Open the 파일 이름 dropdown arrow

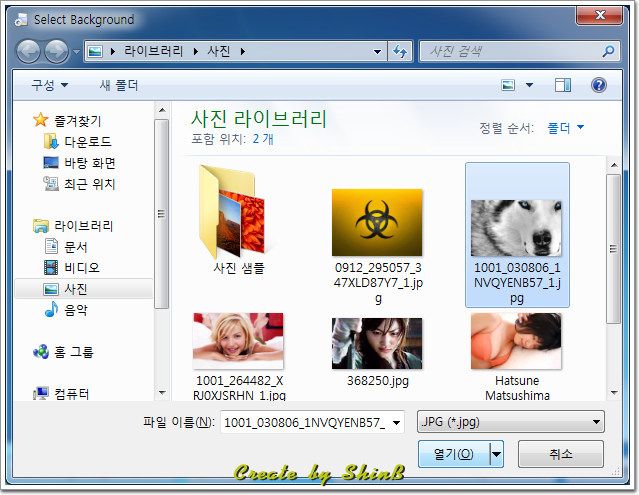tap(397, 422)
